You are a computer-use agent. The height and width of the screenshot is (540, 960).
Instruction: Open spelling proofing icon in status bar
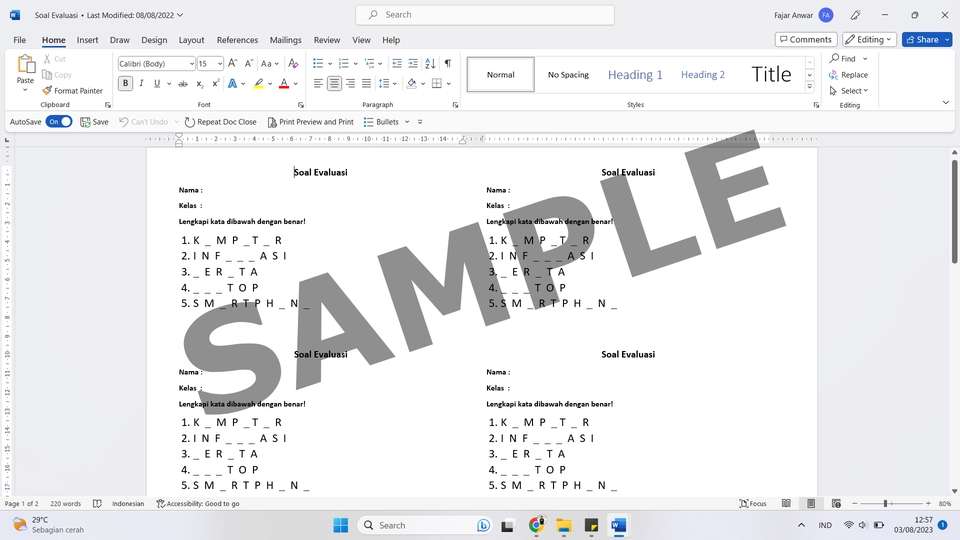(97, 503)
